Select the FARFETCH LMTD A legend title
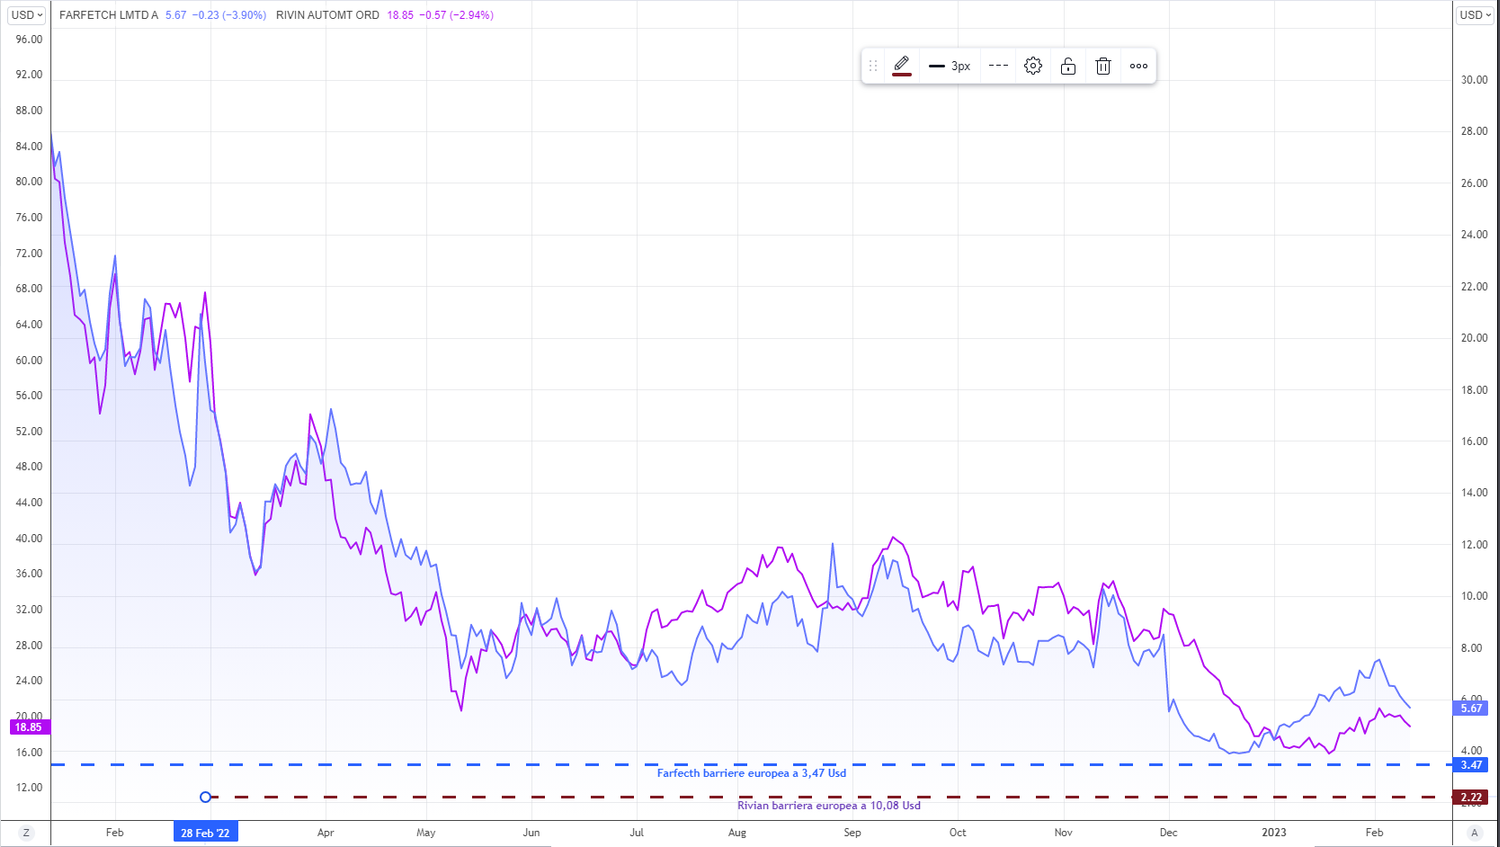 pyautogui.click(x=108, y=15)
